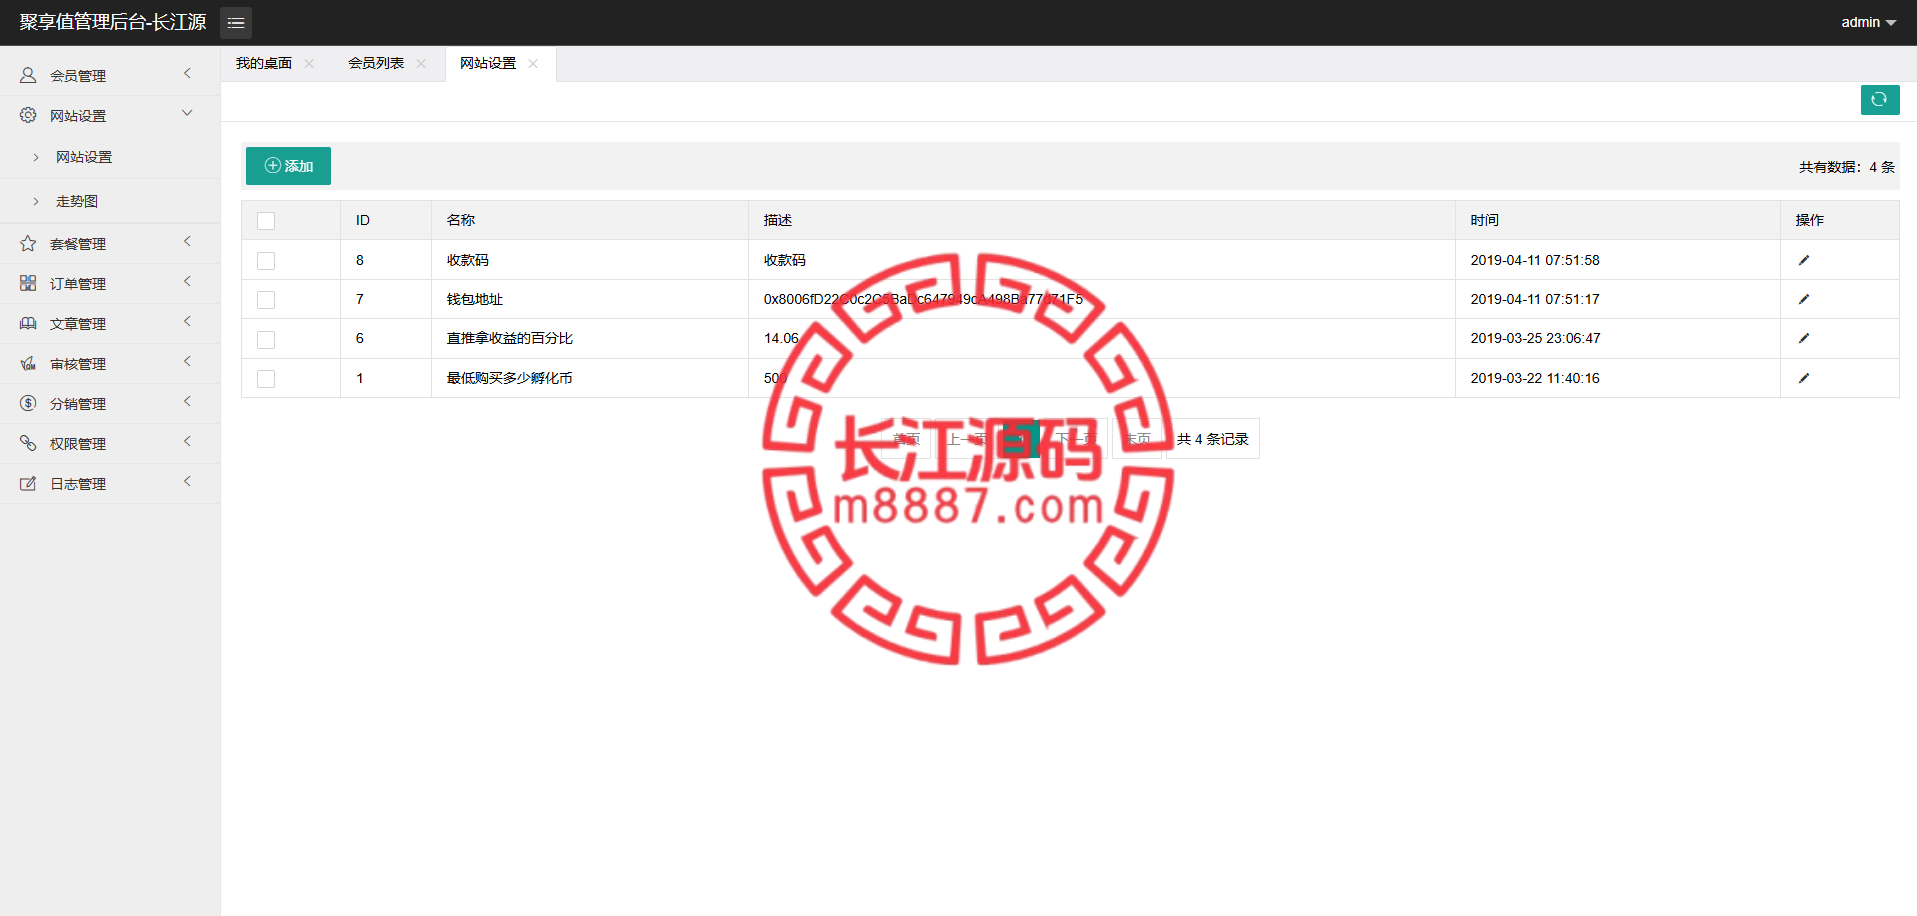Edit the 钱包地址 row with pencil icon

tap(1804, 299)
